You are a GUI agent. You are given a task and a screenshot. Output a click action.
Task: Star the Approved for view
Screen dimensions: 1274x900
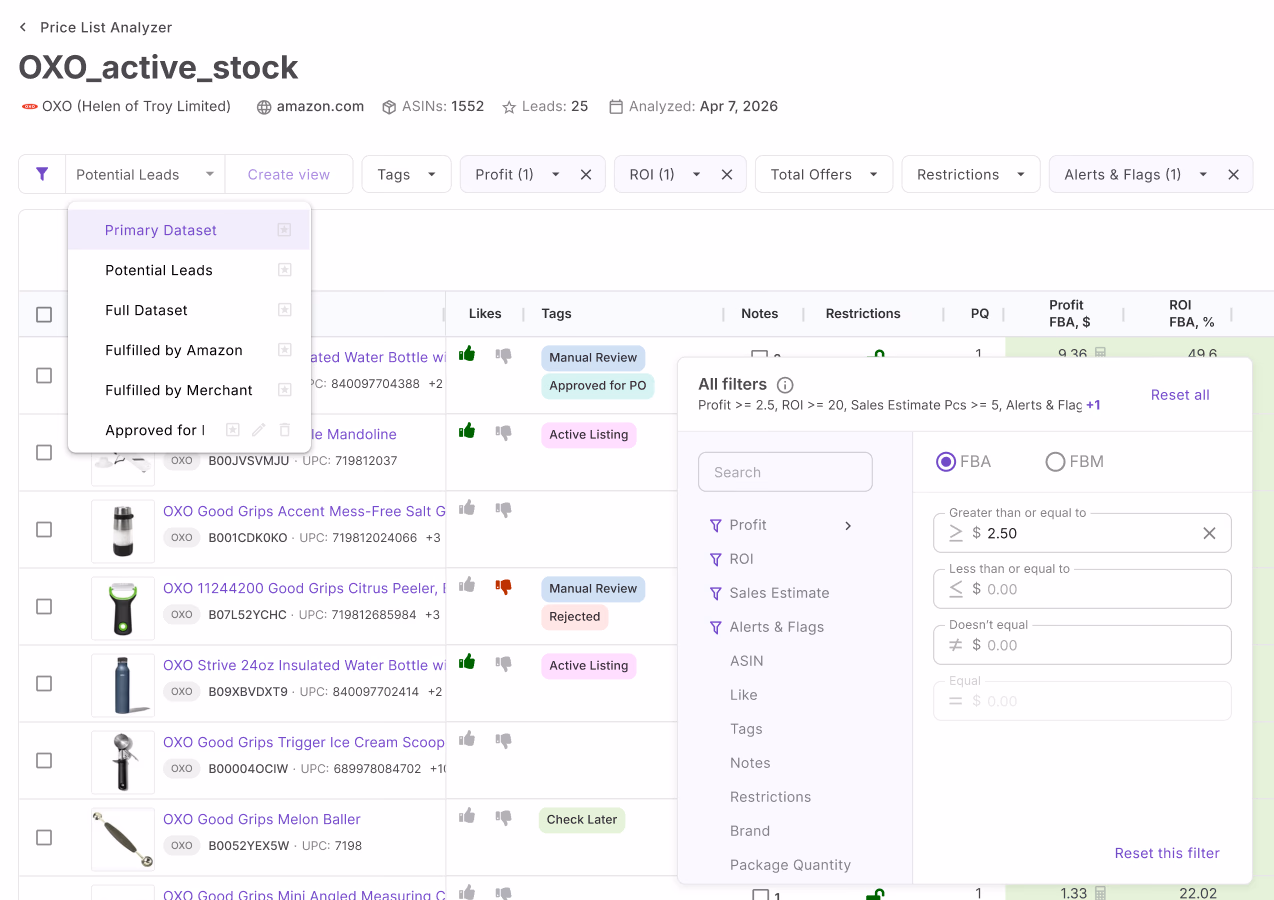coord(232,430)
